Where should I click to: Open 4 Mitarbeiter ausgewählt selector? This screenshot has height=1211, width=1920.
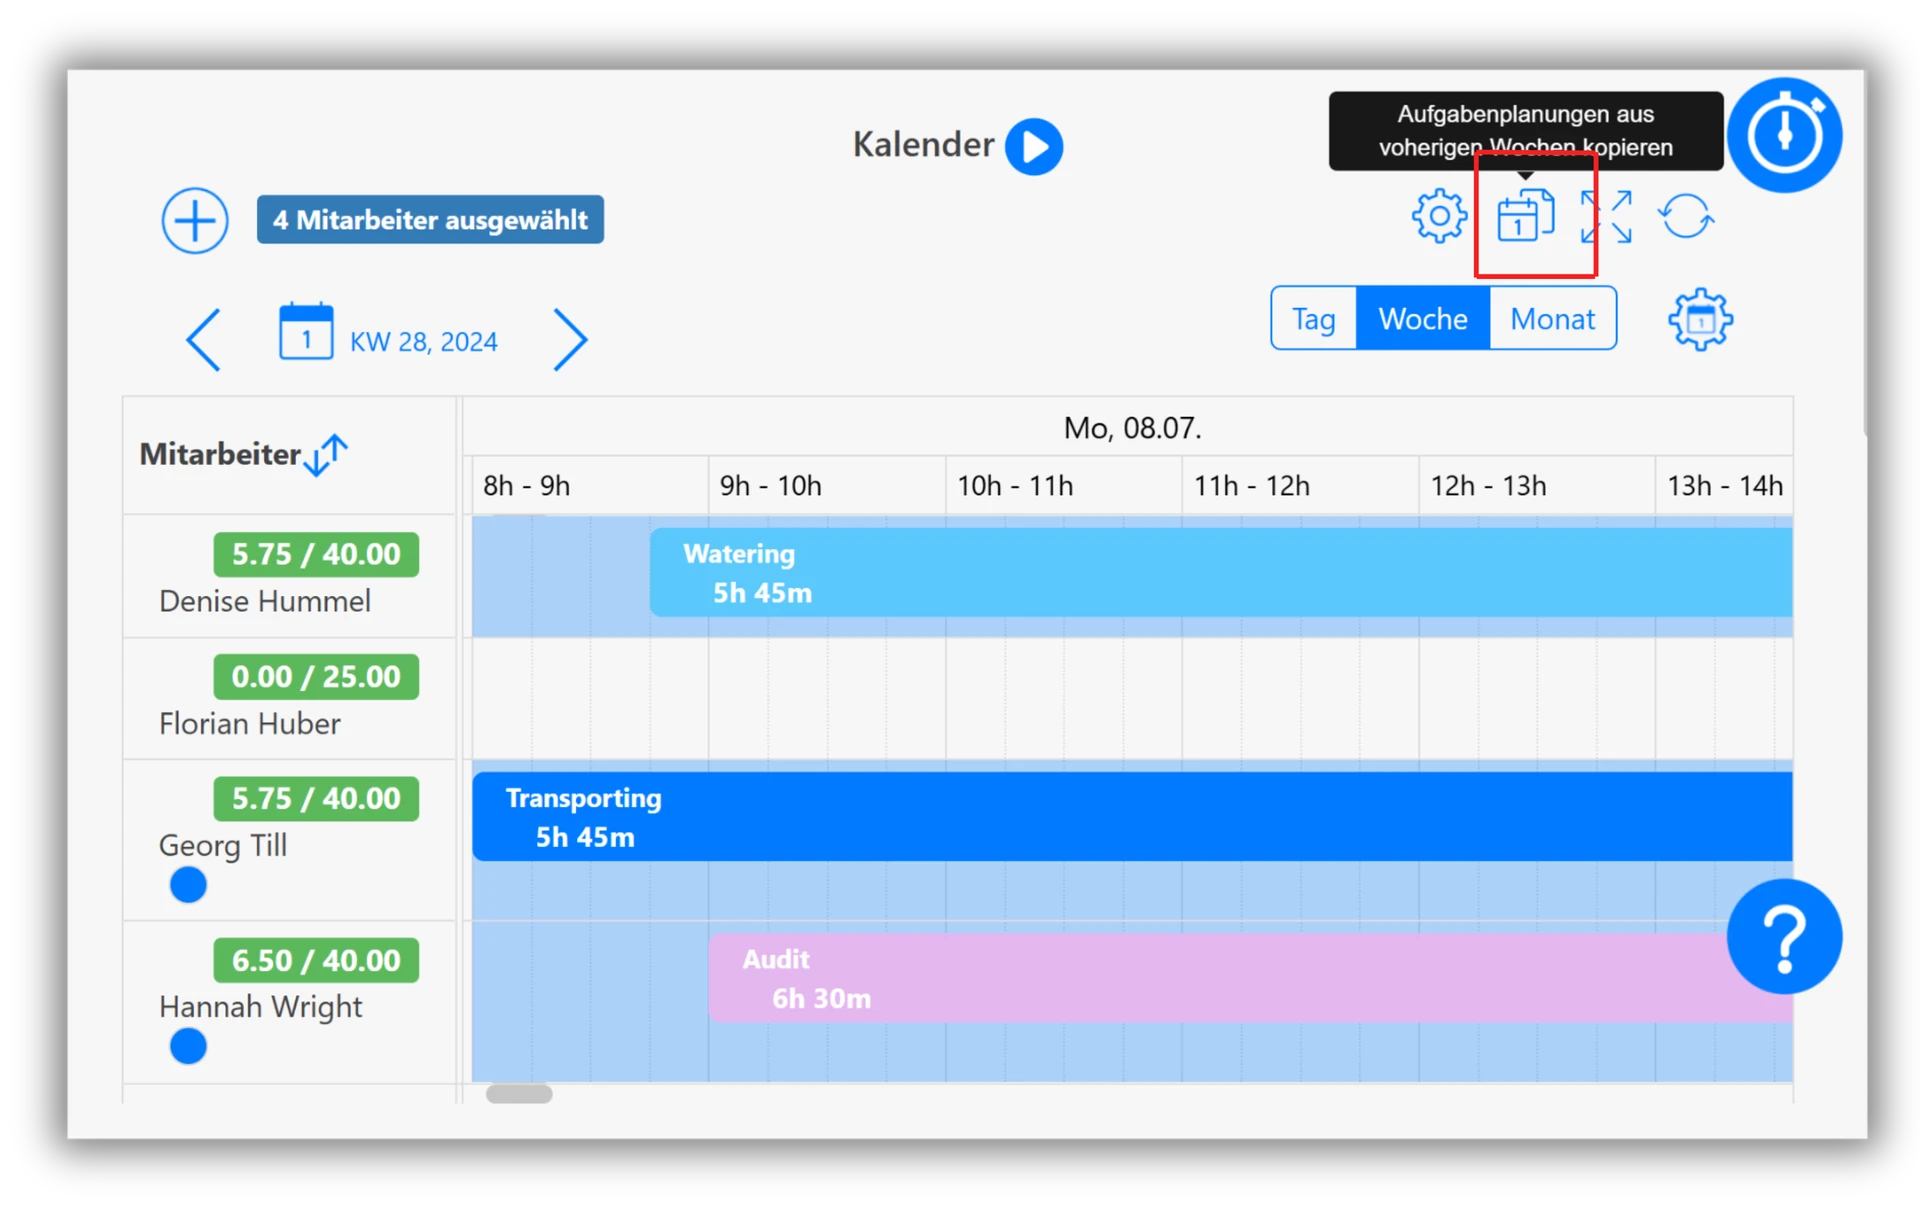(430, 220)
